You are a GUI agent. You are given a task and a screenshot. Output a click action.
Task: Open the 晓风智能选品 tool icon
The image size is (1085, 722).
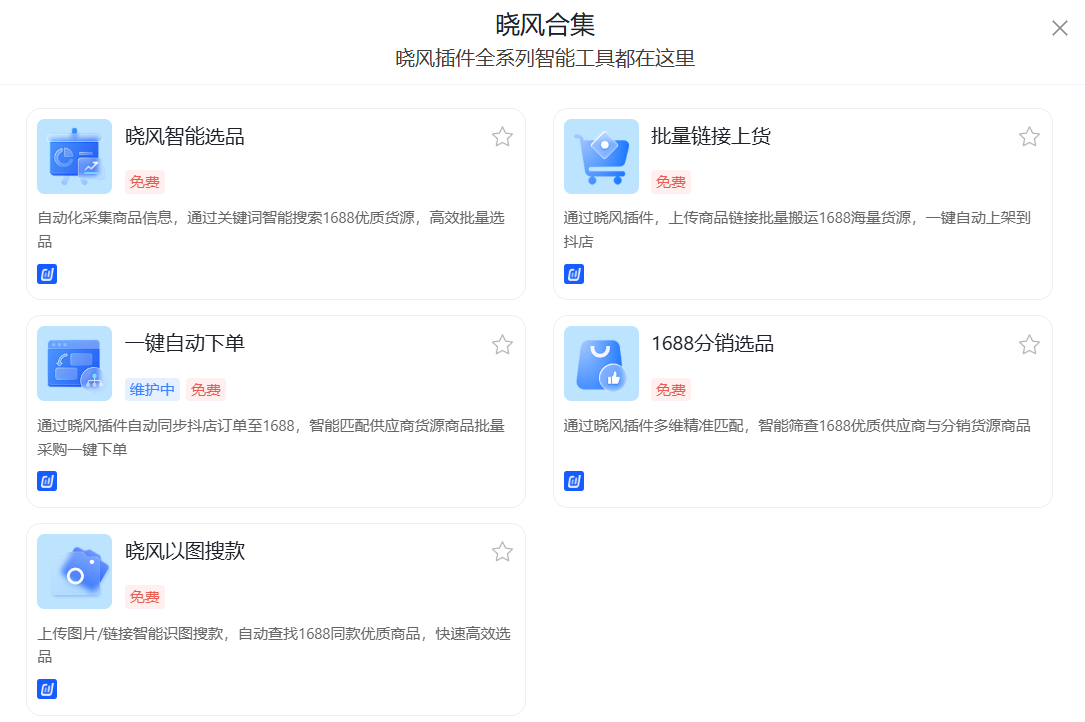[x=74, y=156]
